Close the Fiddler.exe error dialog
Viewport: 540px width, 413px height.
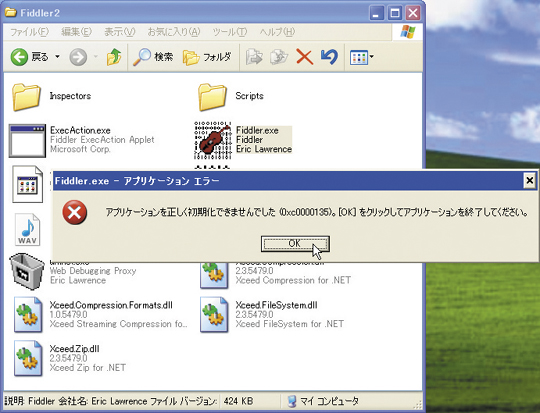[530, 180]
